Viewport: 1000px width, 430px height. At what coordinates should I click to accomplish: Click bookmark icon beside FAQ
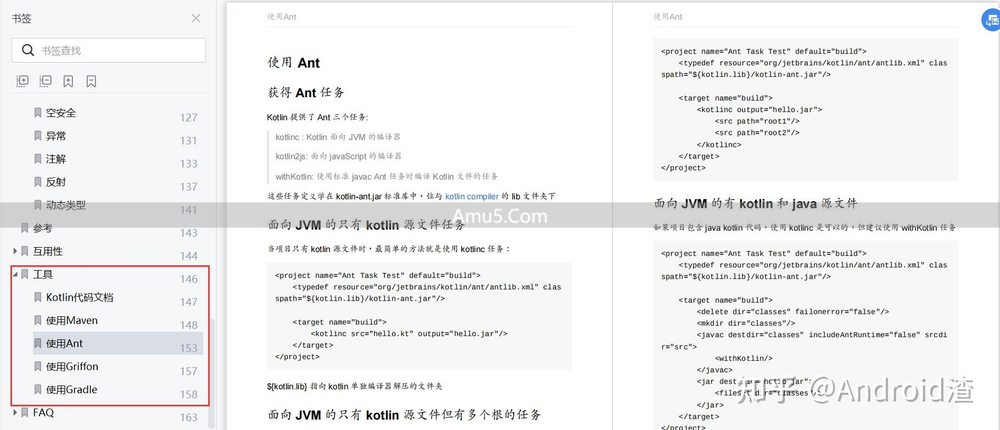coord(25,413)
